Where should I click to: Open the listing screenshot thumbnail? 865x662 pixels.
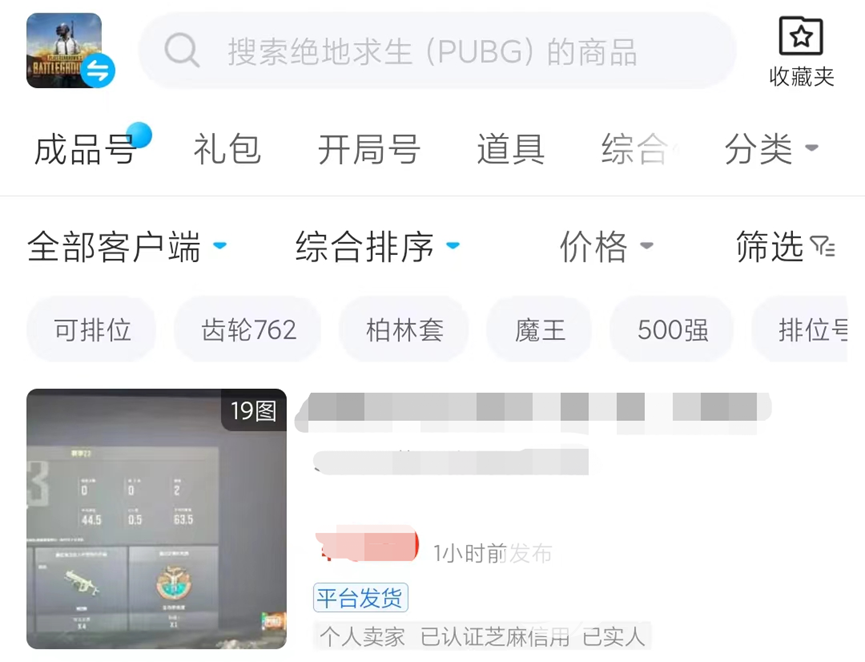157,519
